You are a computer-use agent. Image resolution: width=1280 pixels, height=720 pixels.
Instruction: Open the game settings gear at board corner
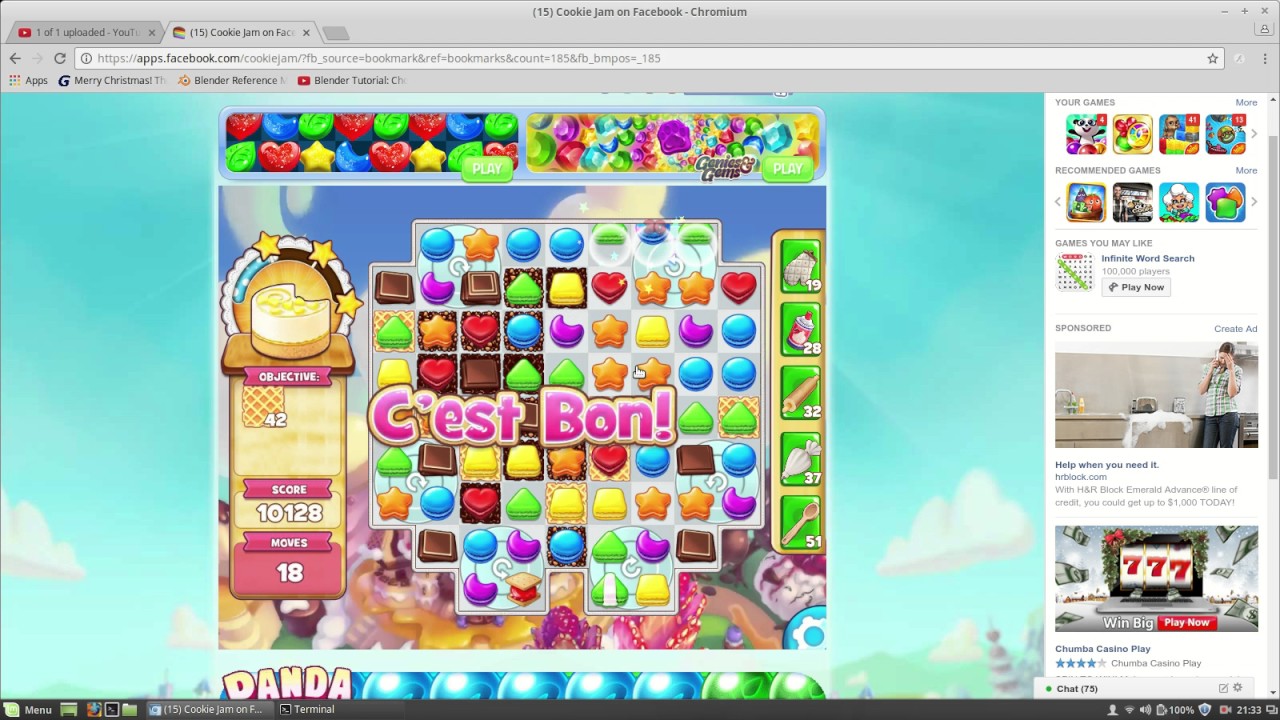812,634
